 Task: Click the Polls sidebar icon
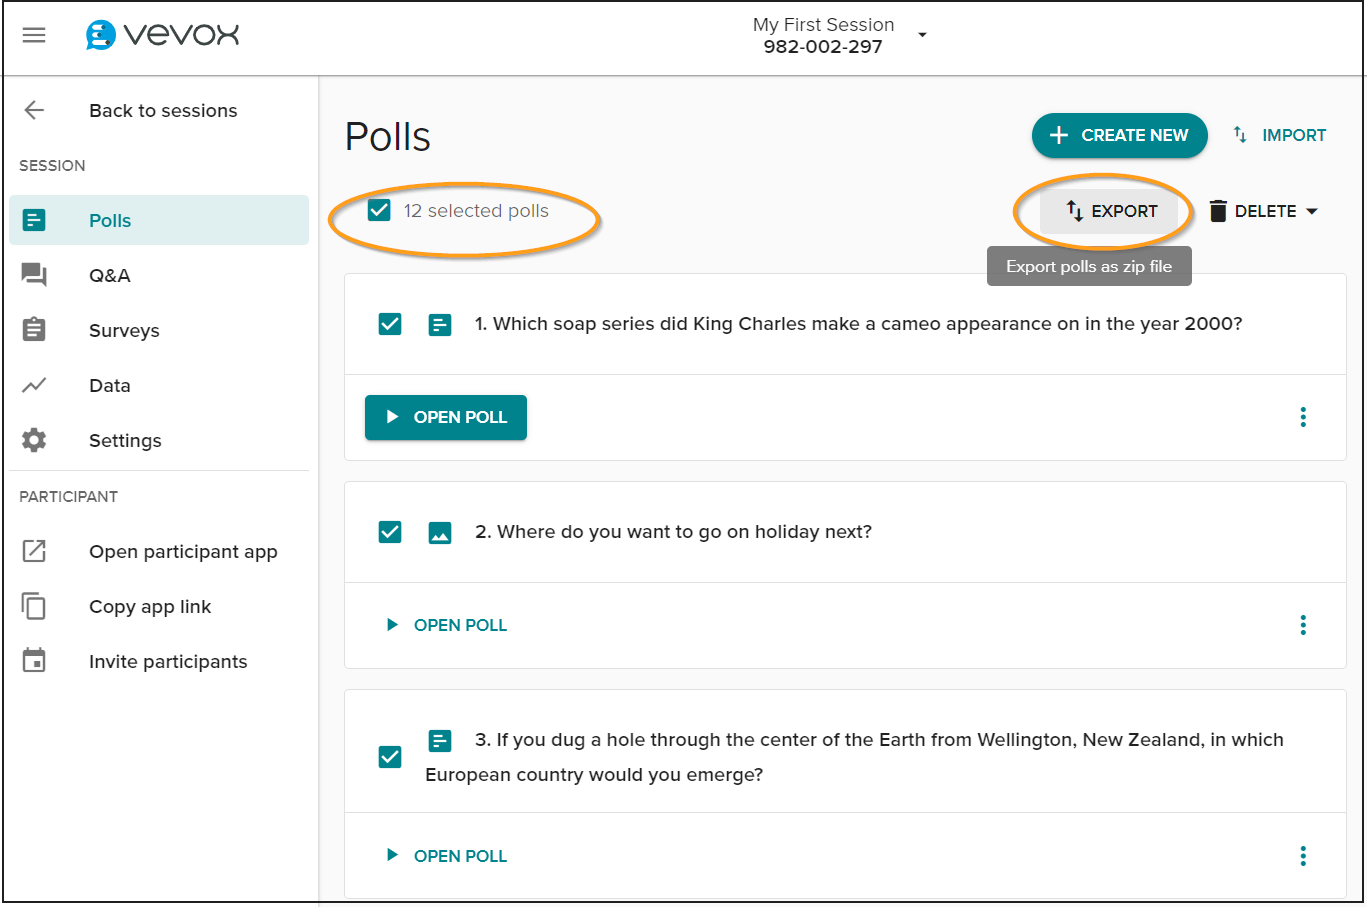34,220
